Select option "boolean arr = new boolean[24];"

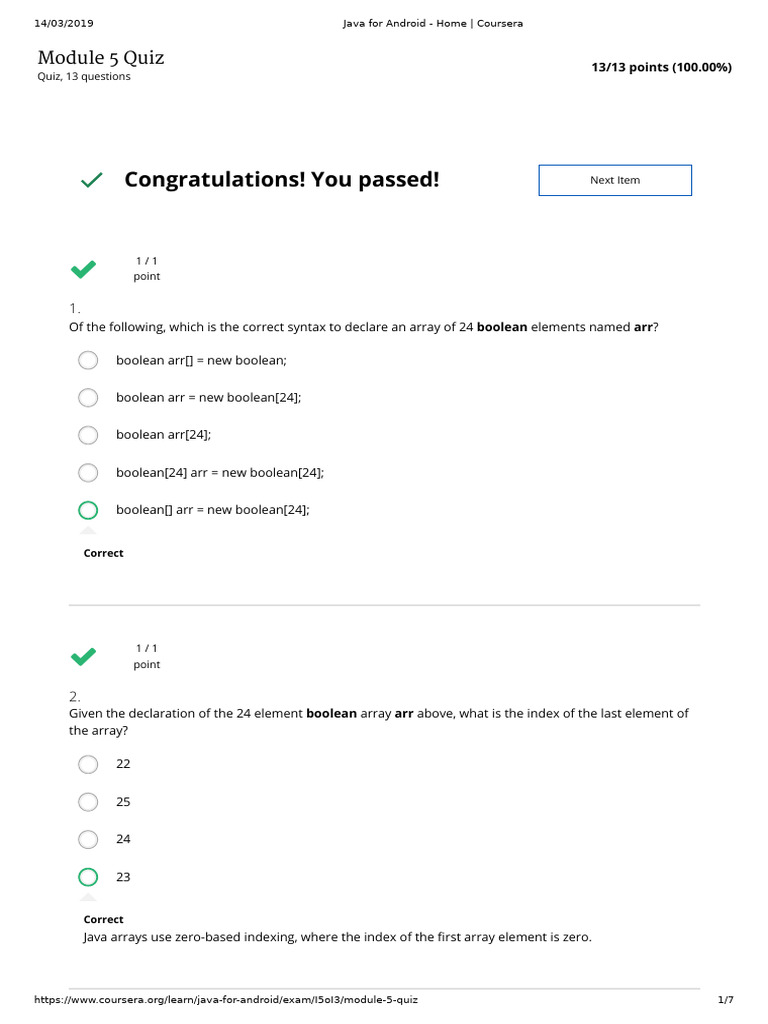88,397
